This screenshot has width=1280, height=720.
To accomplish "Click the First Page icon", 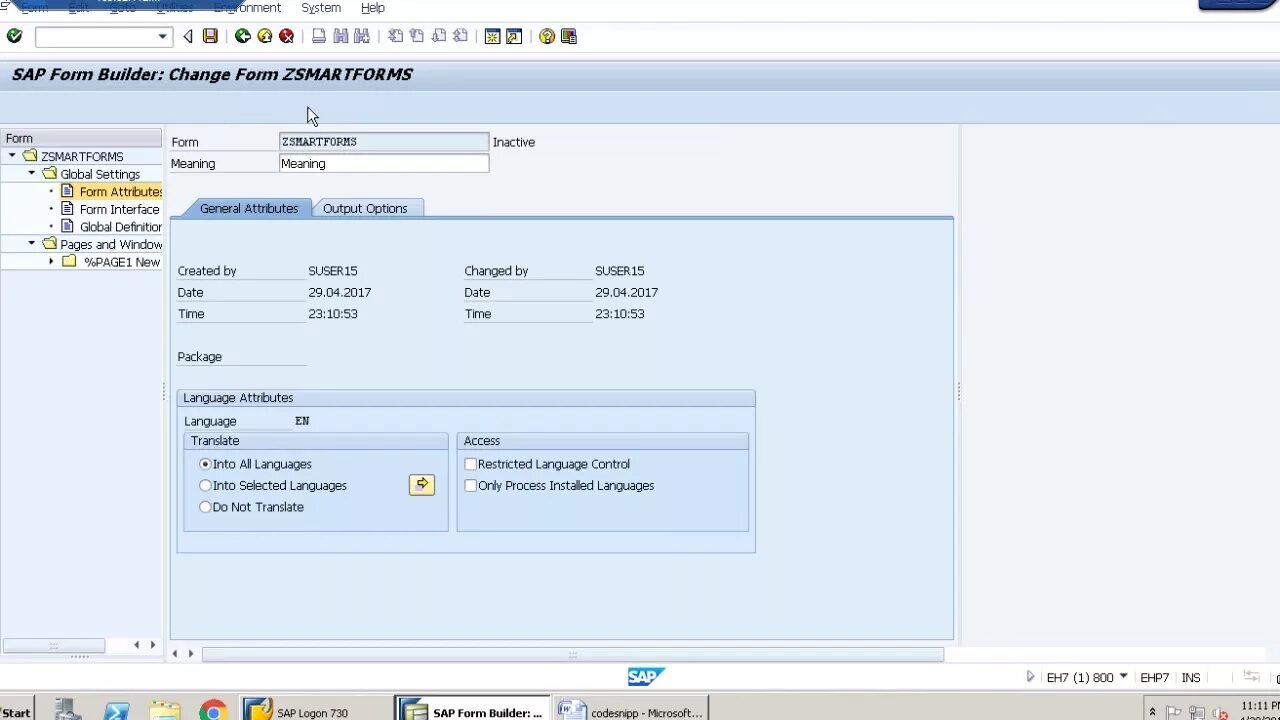I will point(396,36).
